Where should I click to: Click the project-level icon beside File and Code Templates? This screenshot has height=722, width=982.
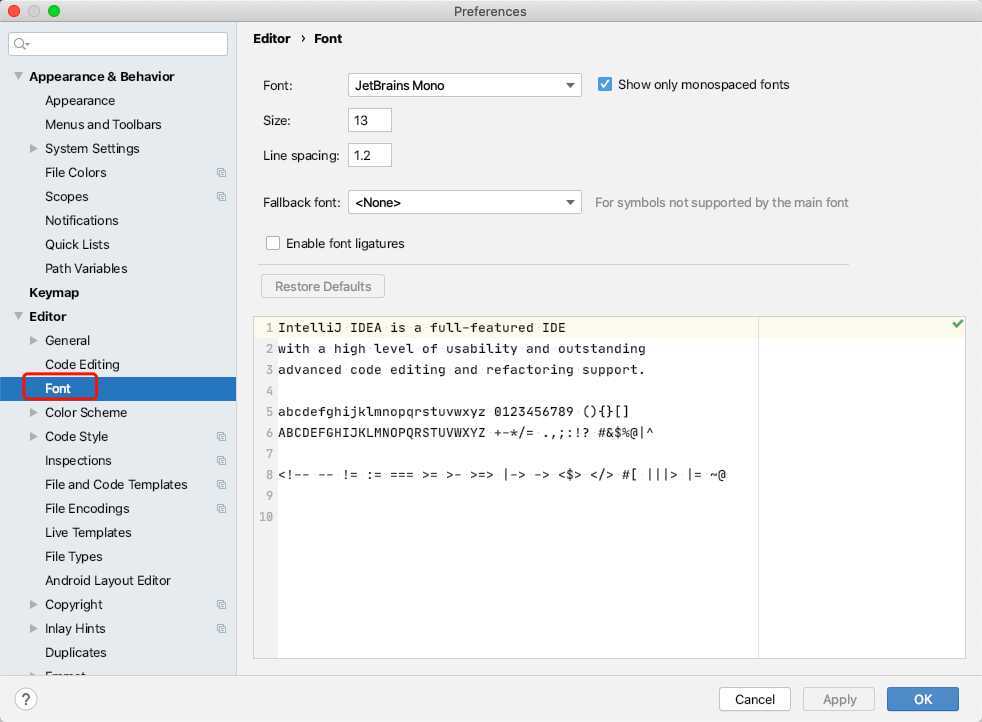[221, 485]
